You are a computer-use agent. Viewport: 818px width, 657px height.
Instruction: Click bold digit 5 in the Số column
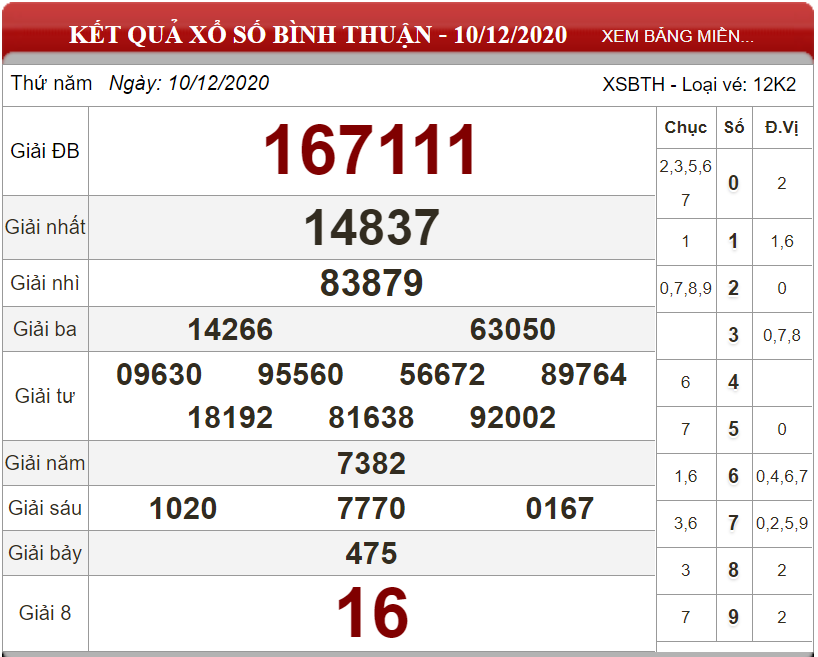coord(733,429)
